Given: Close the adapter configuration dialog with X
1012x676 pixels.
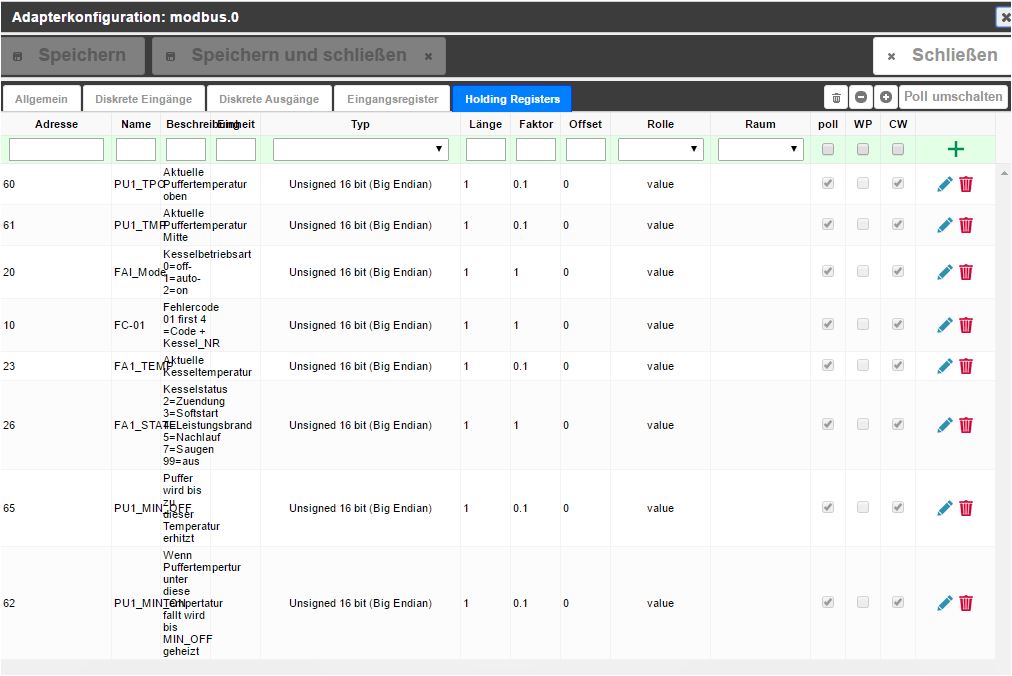Looking at the screenshot, I should pyautogui.click(x=1004, y=17).
